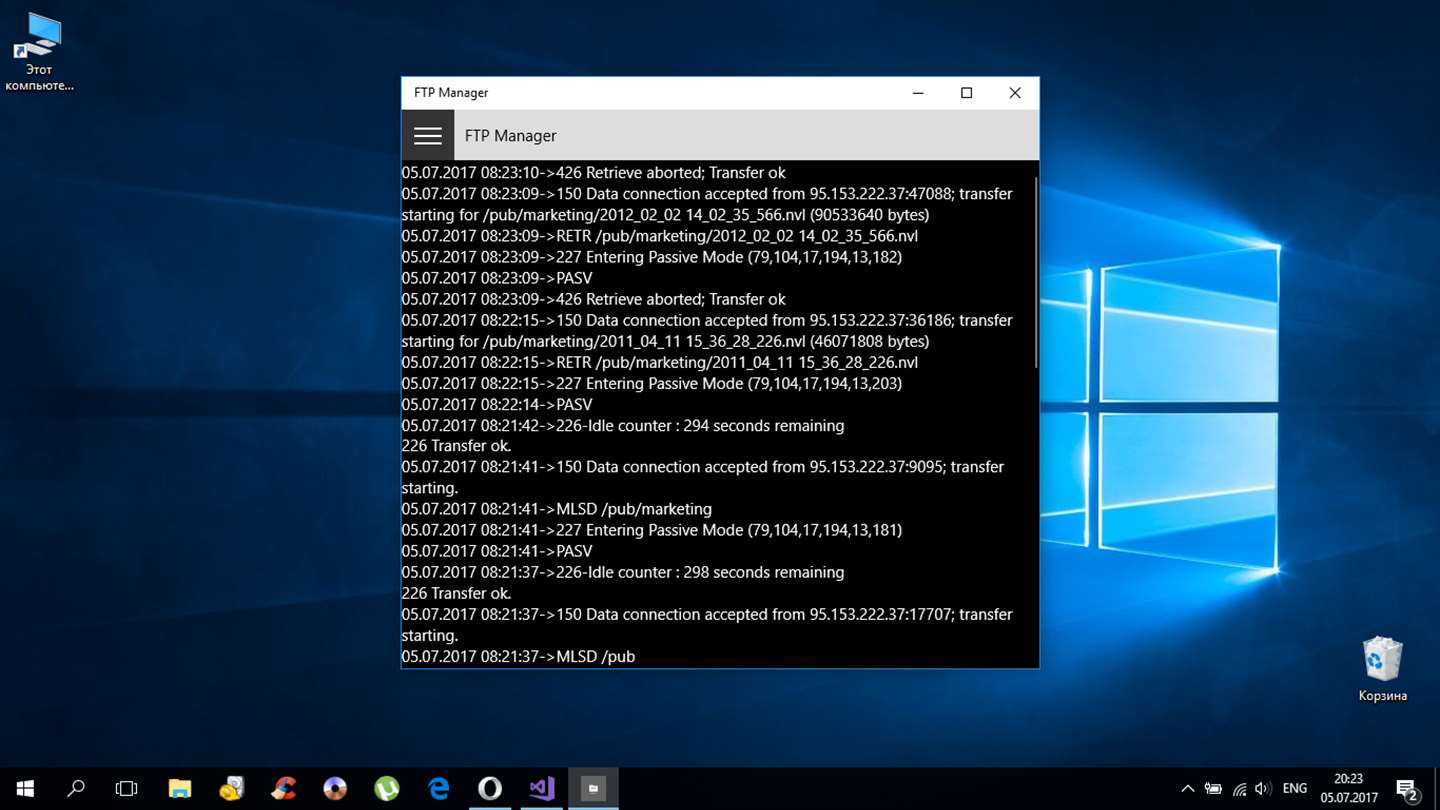Click the Passive Mode line ending in 13,181
Image resolution: width=1440 pixels, height=810 pixels.
click(x=652, y=530)
